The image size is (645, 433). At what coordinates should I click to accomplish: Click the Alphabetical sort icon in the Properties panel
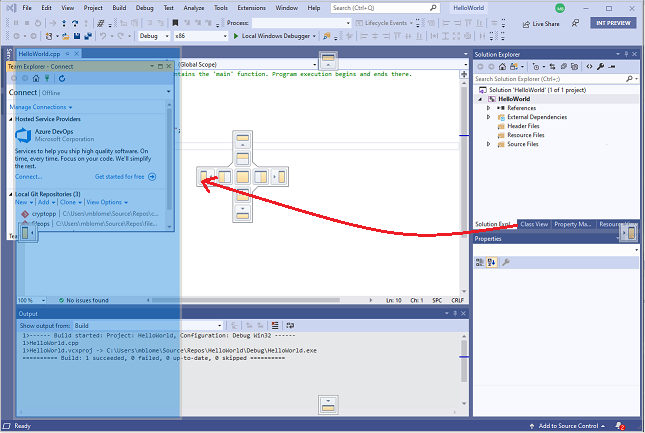click(492, 262)
